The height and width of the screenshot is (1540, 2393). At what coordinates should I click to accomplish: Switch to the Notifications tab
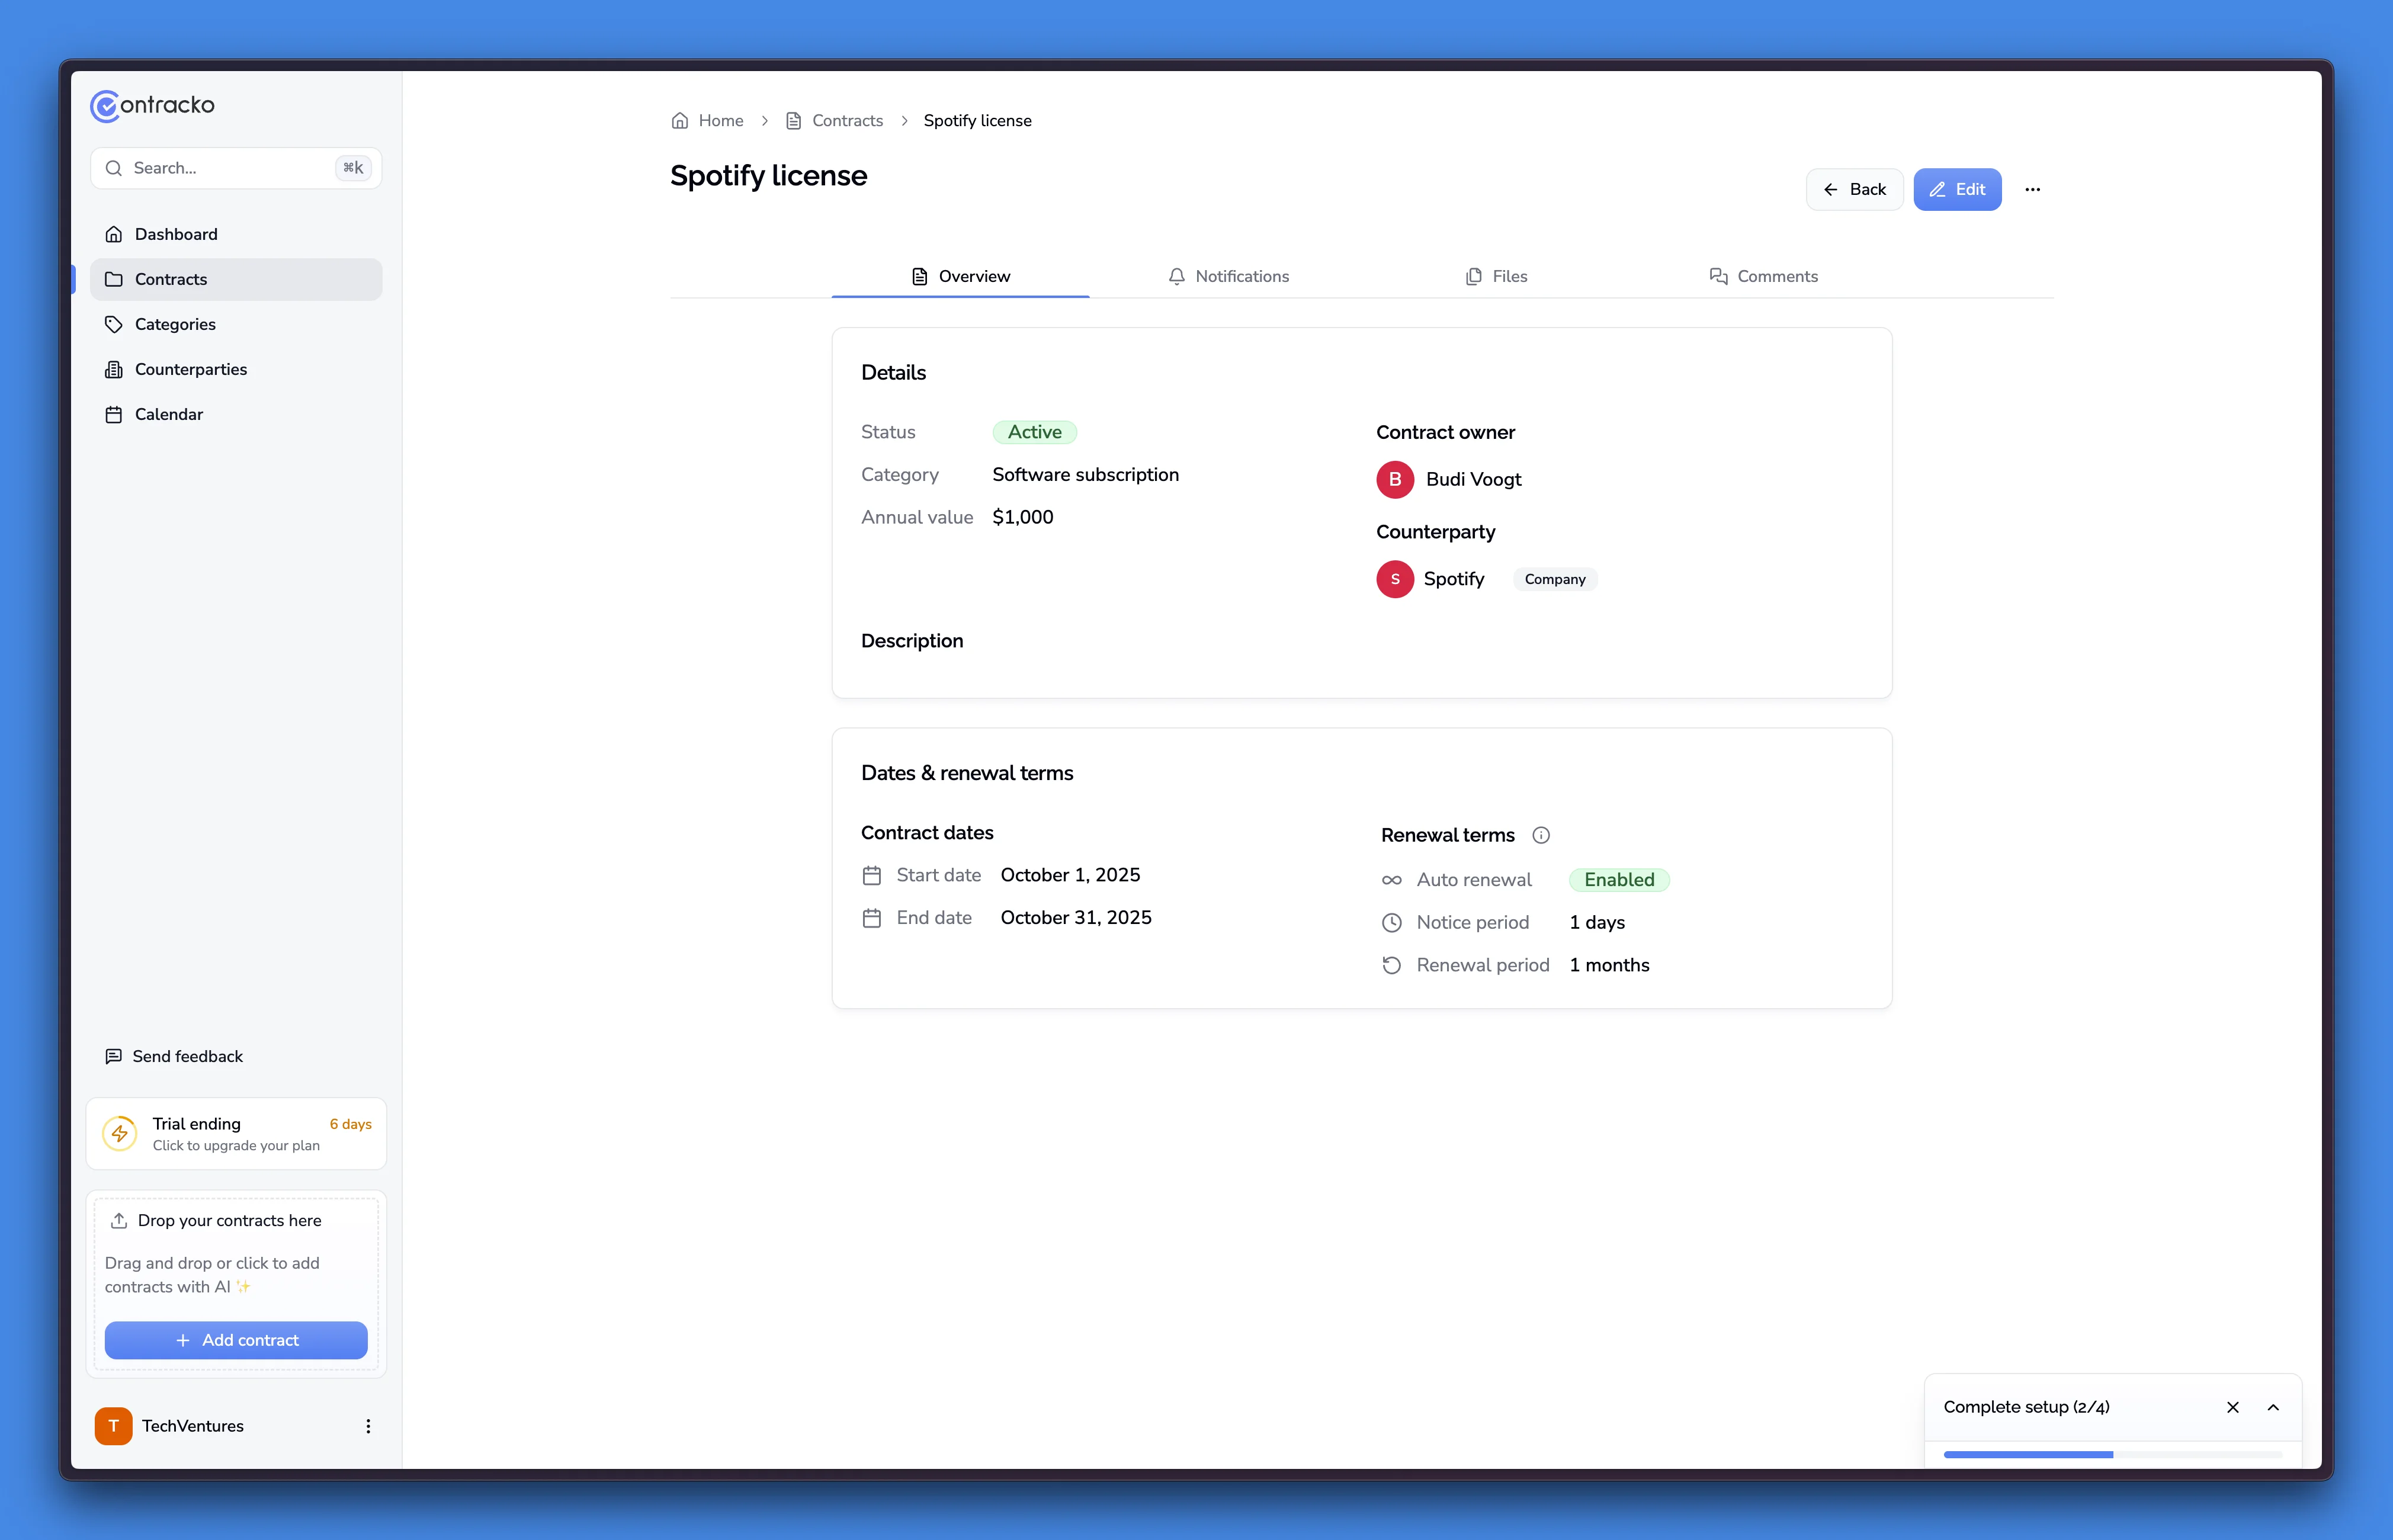click(x=1229, y=276)
